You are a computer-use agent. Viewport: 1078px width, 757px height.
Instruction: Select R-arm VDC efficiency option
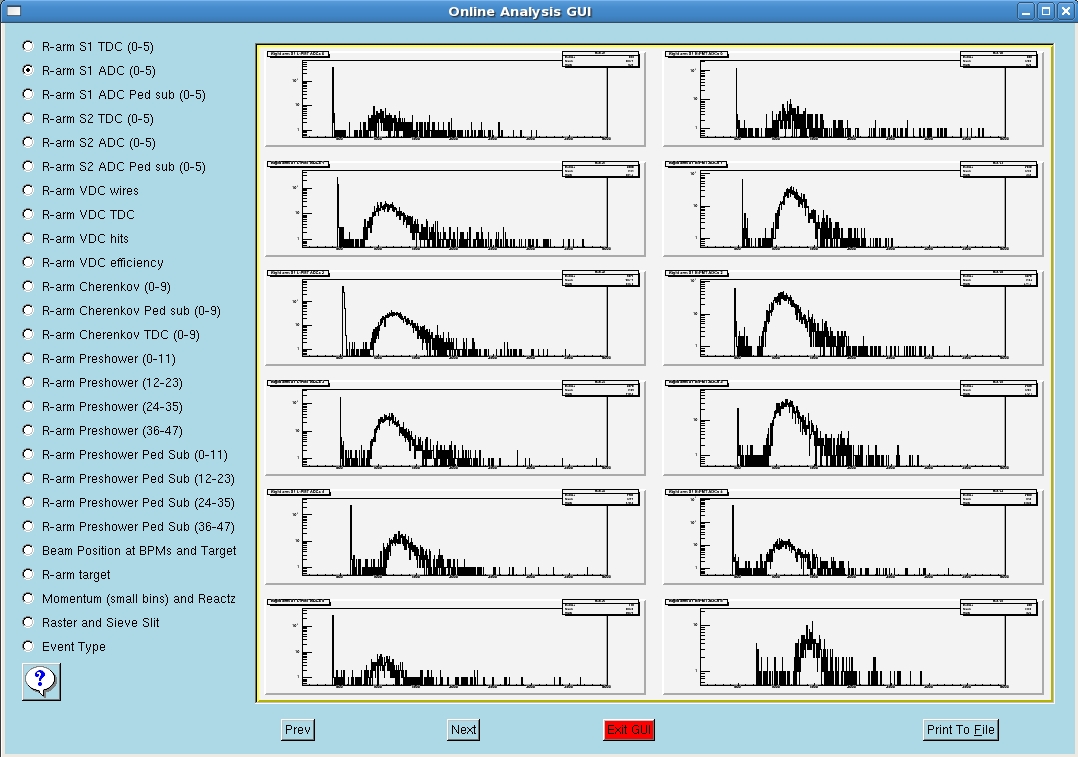[x=93, y=263]
